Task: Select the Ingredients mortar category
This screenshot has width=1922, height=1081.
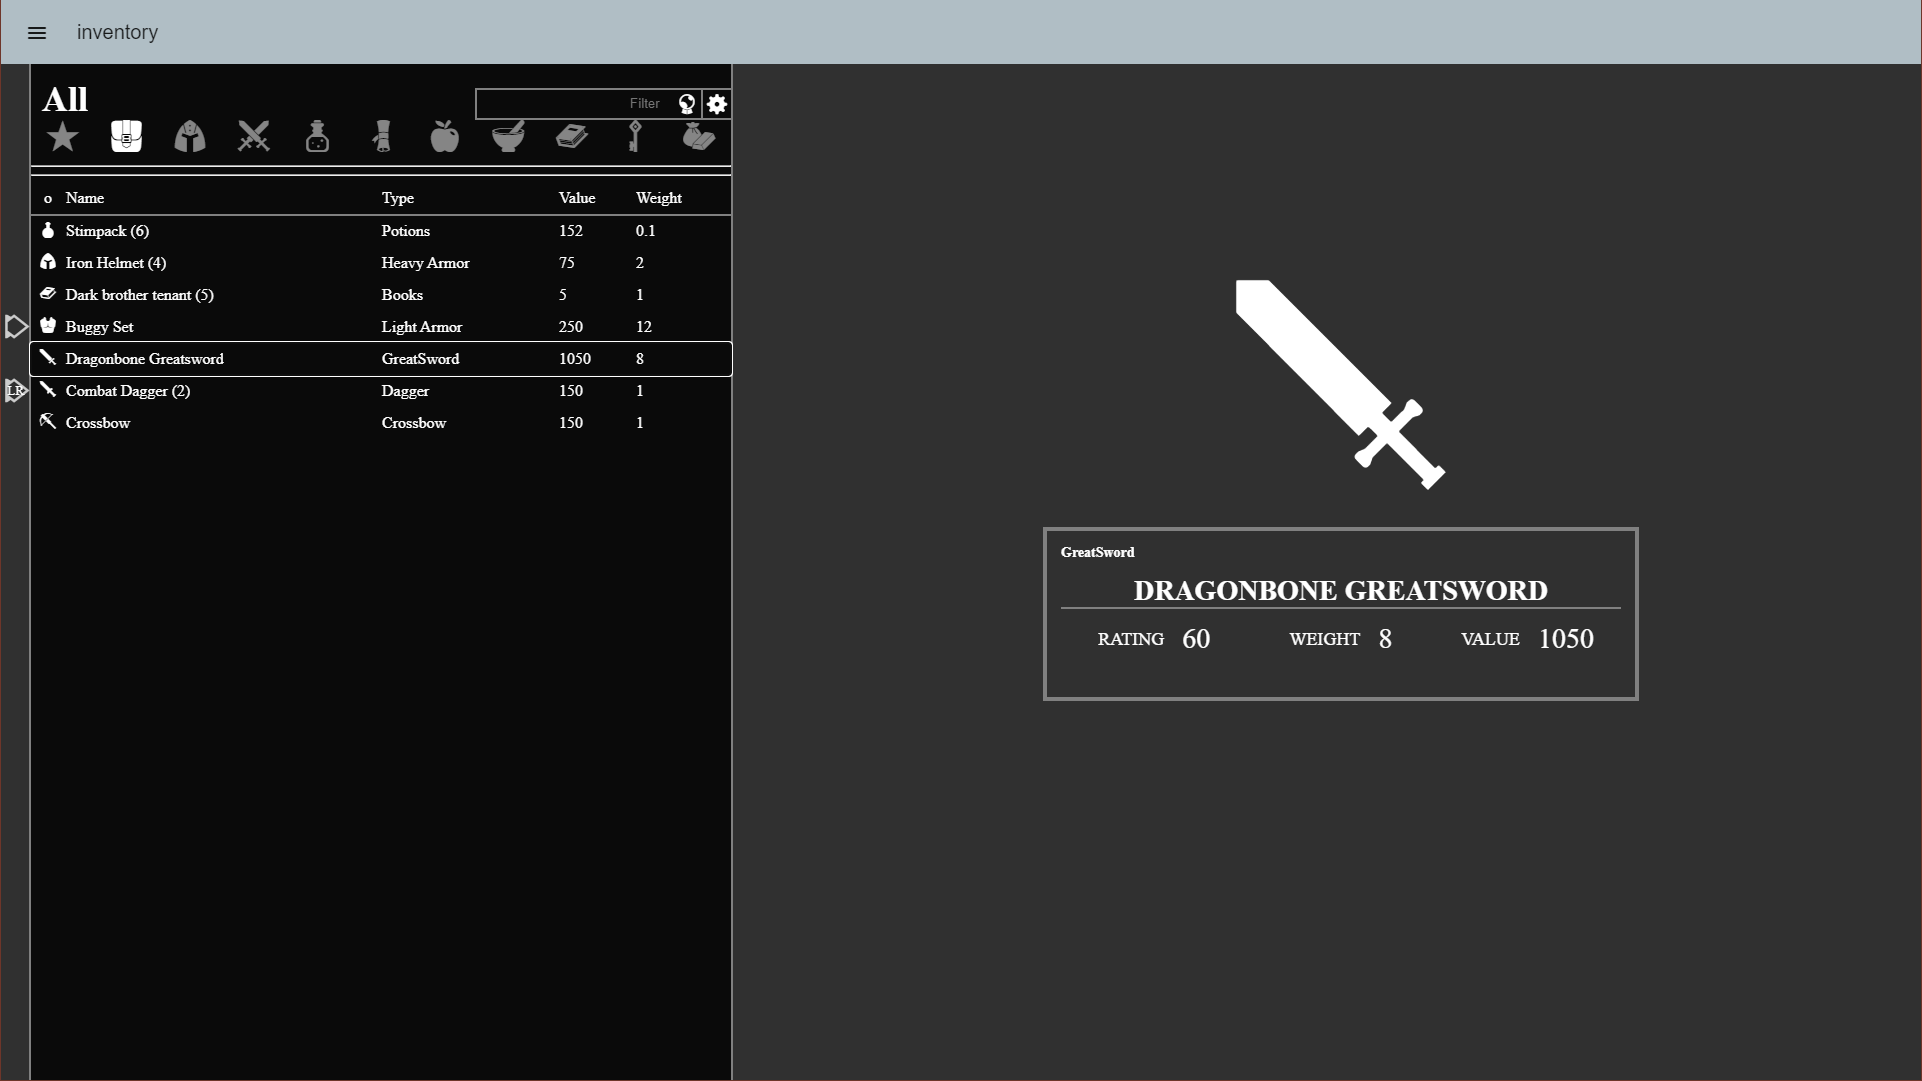Action: [x=508, y=137]
